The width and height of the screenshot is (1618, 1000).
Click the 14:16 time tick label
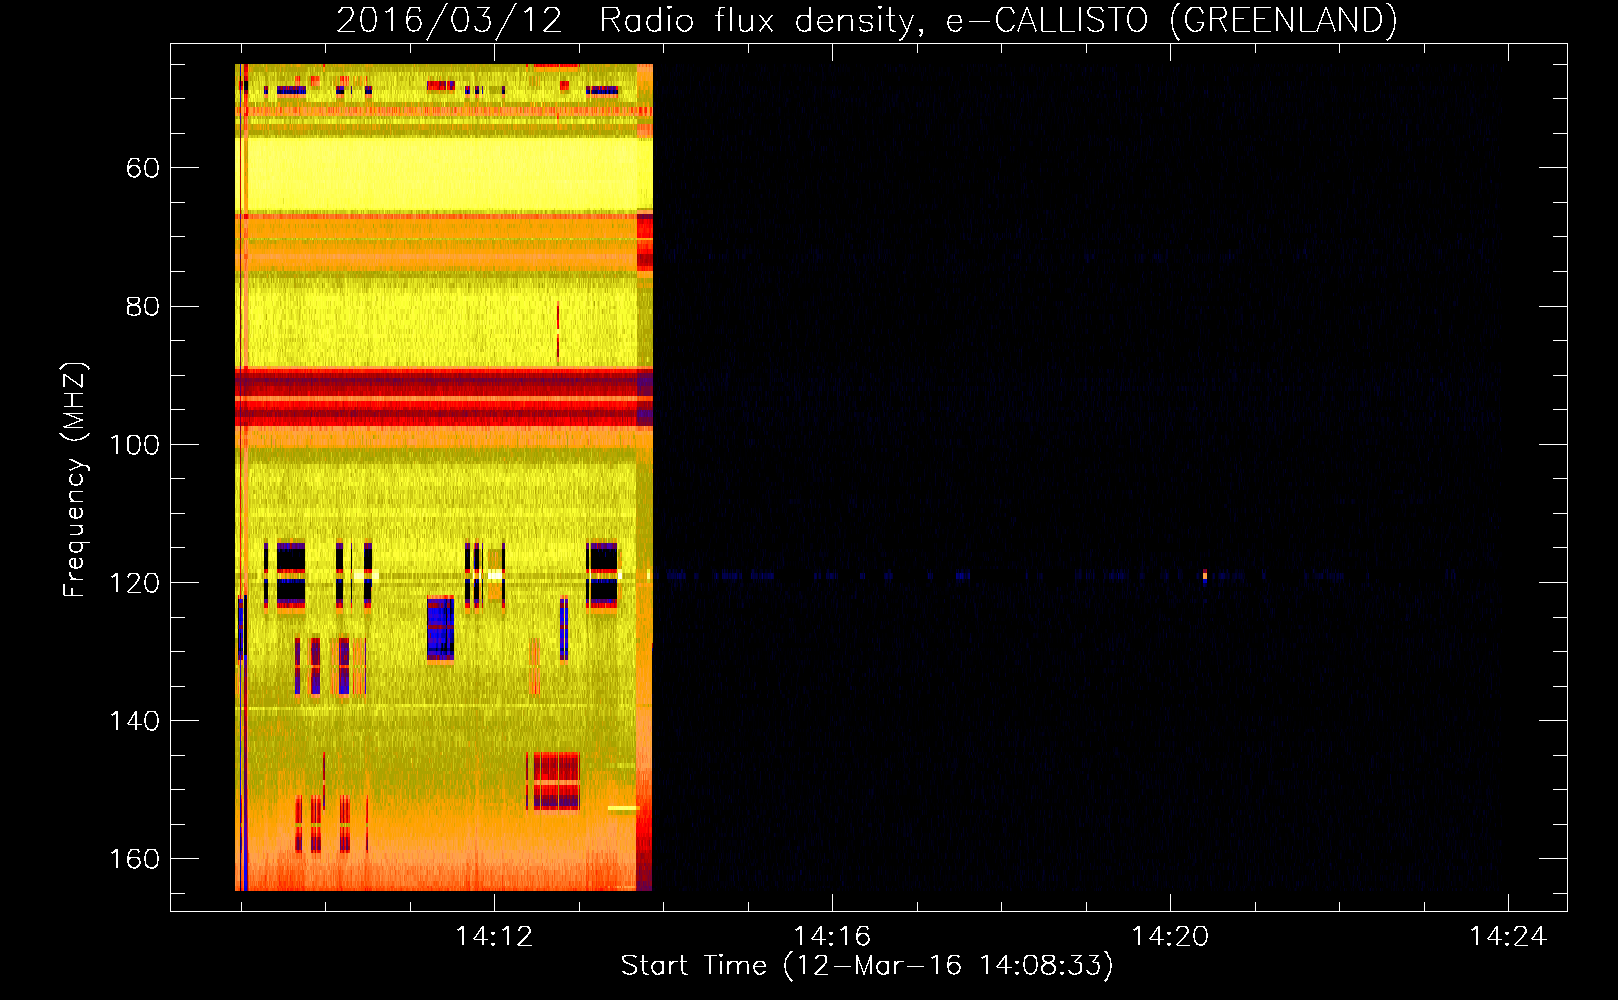[832, 937]
